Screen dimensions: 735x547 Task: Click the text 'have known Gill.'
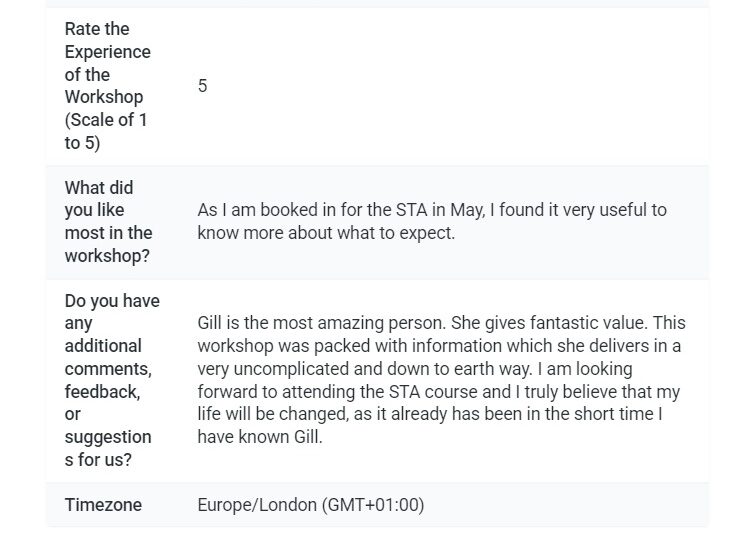tap(260, 437)
